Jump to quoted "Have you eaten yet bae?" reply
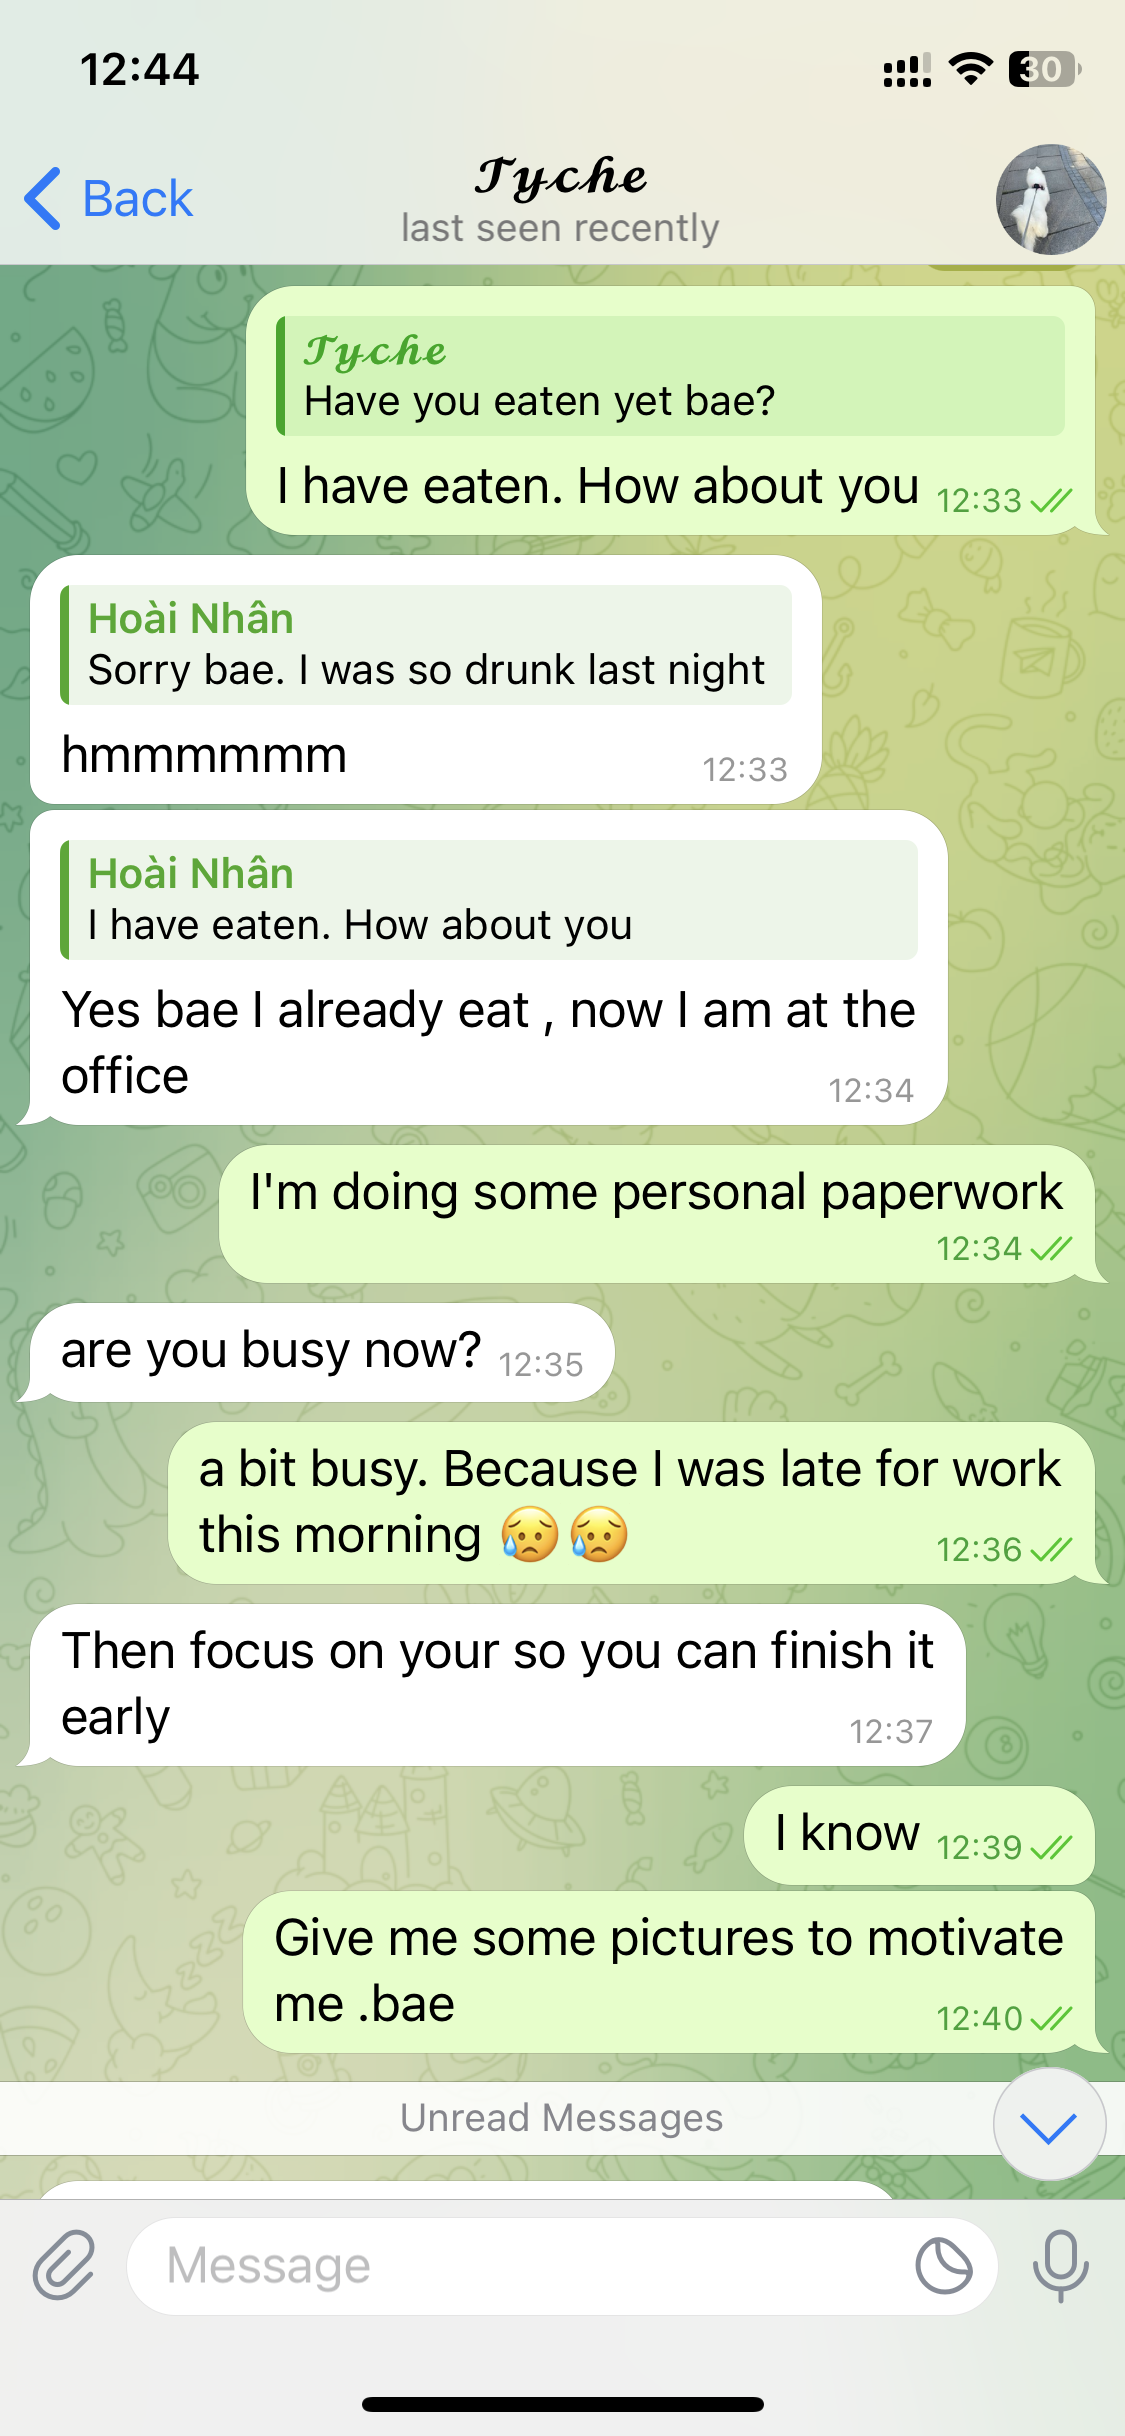This screenshot has width=1125, height=2436. [x=670, y=376]
